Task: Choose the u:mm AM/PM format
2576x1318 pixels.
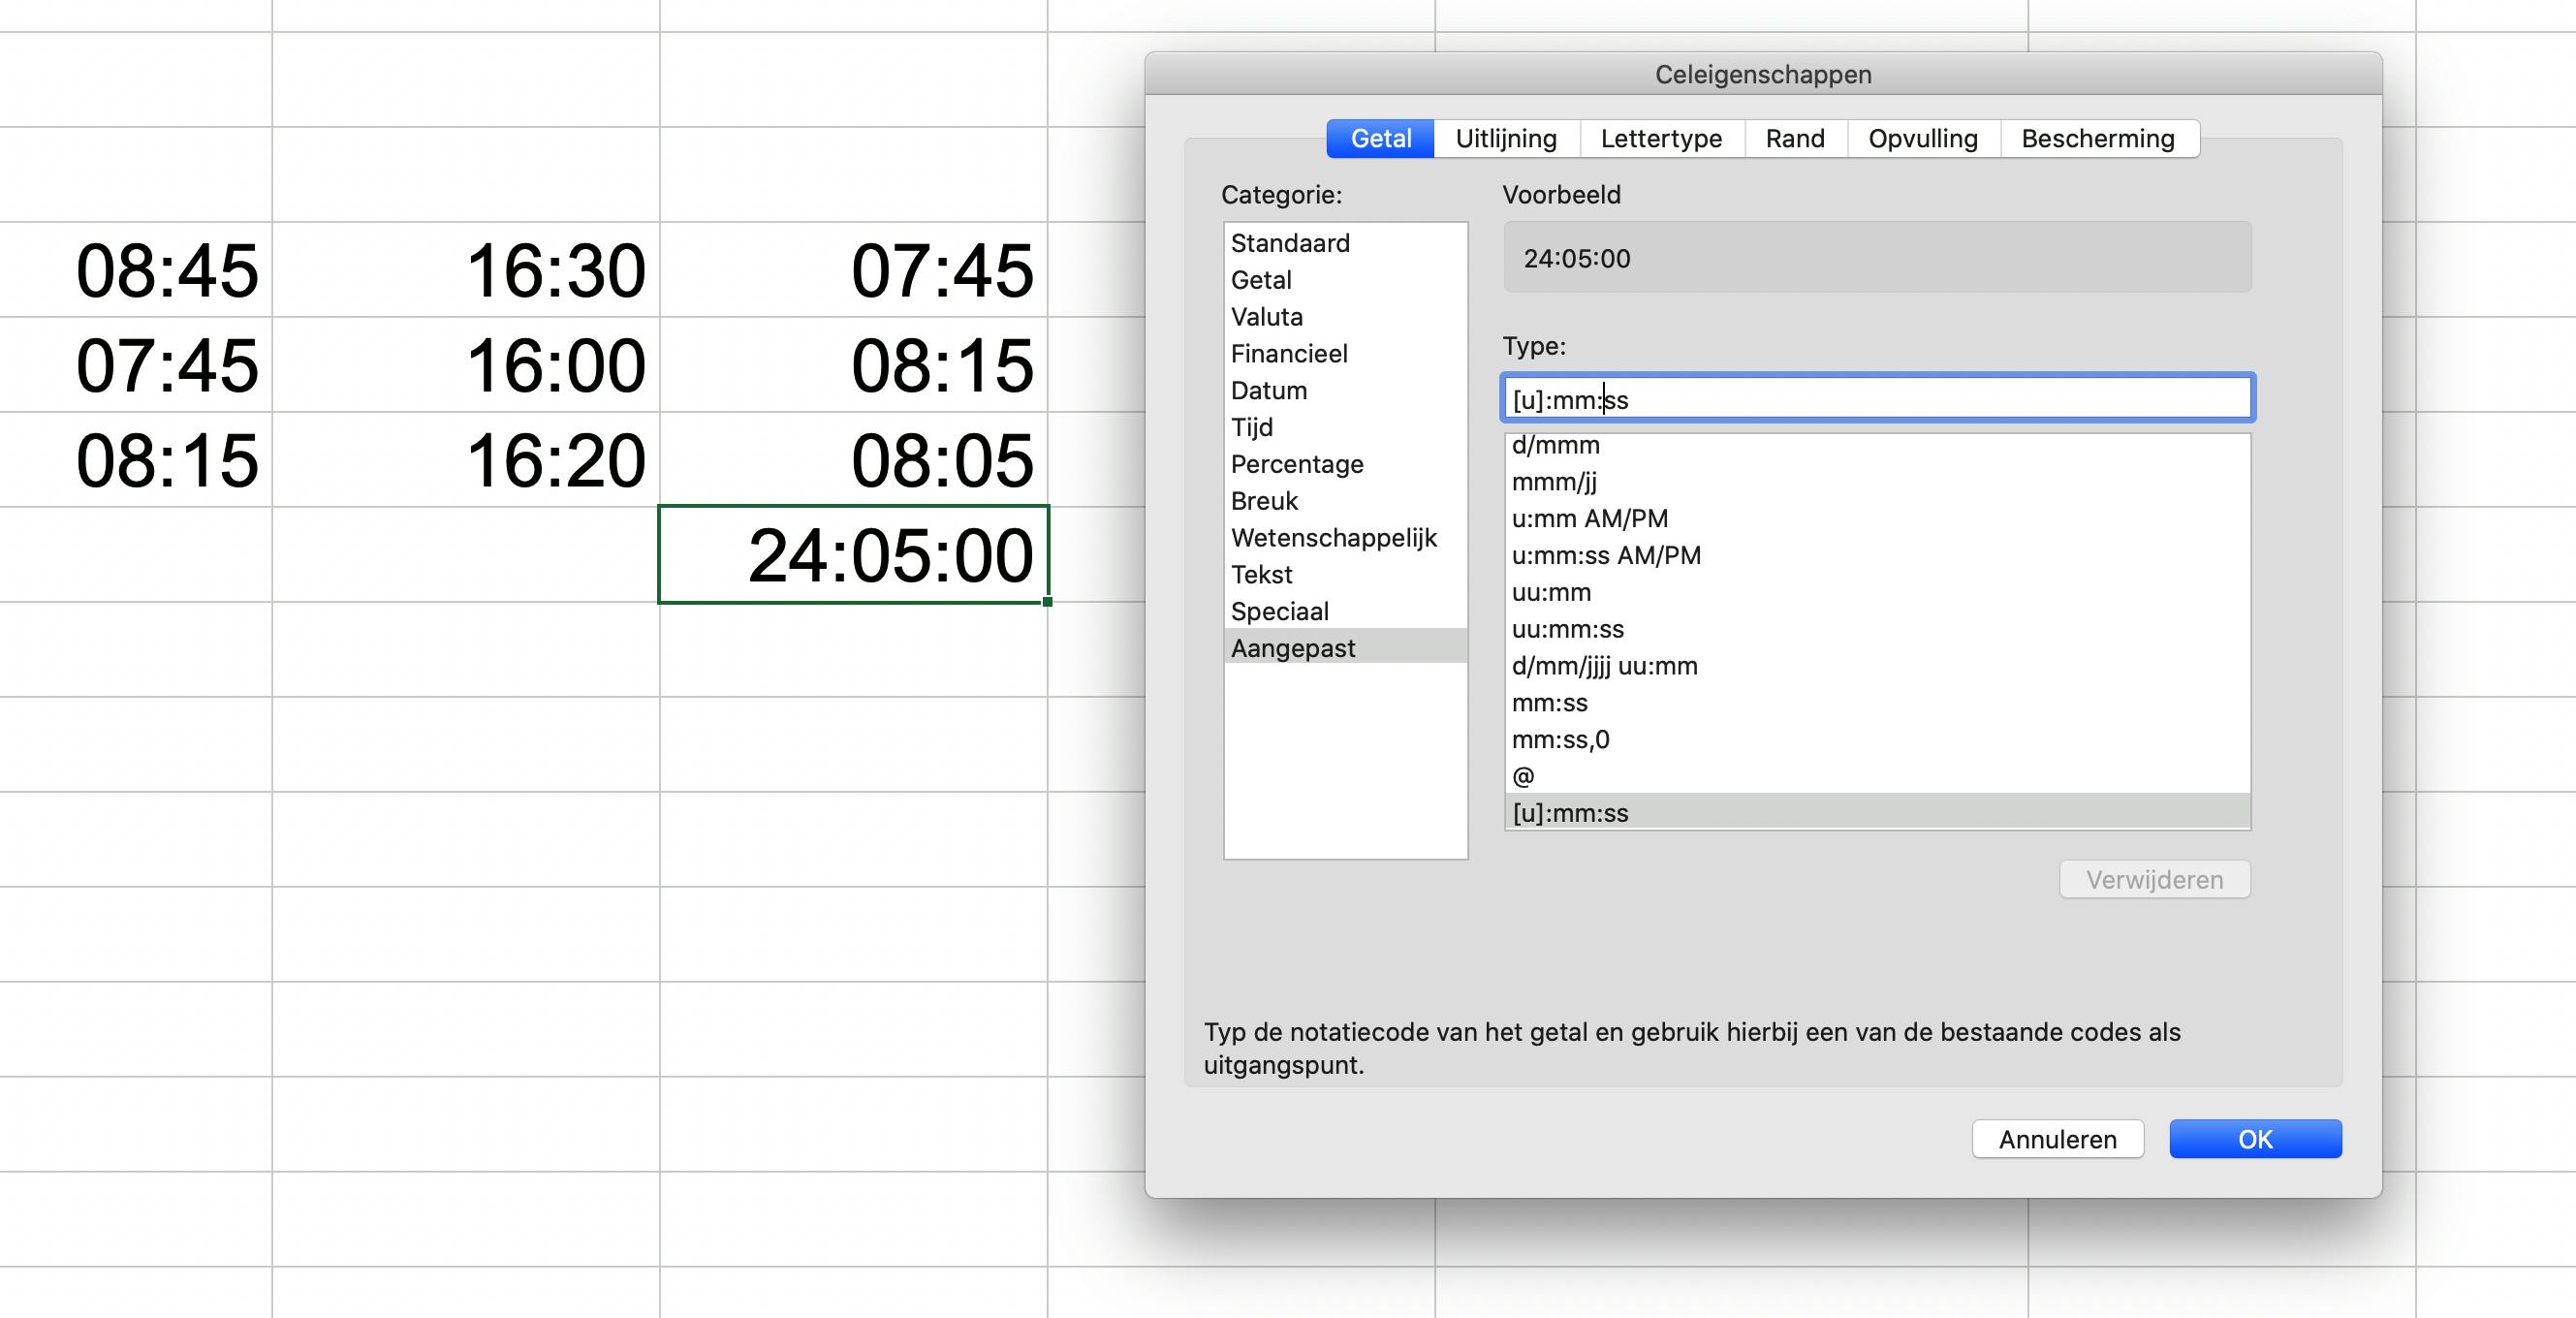Action: tap(1590, 518)
